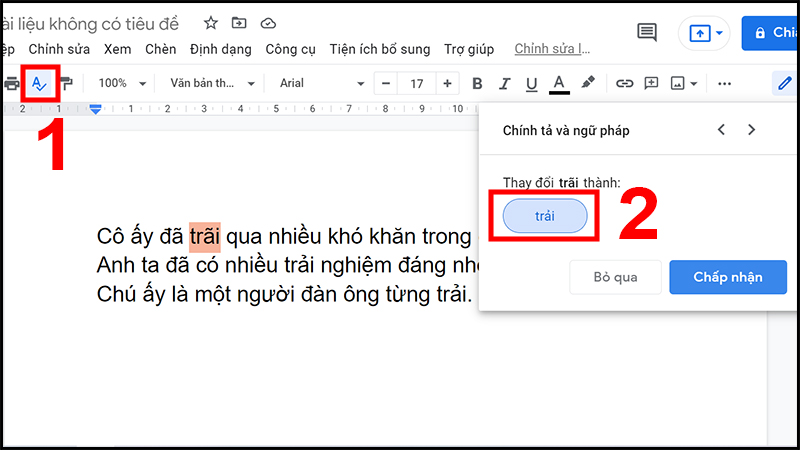Open the more toolbar options ellipsis
The width and height of the screenshot is (800, 450).
pyautogui.click(x=724, y=84)
